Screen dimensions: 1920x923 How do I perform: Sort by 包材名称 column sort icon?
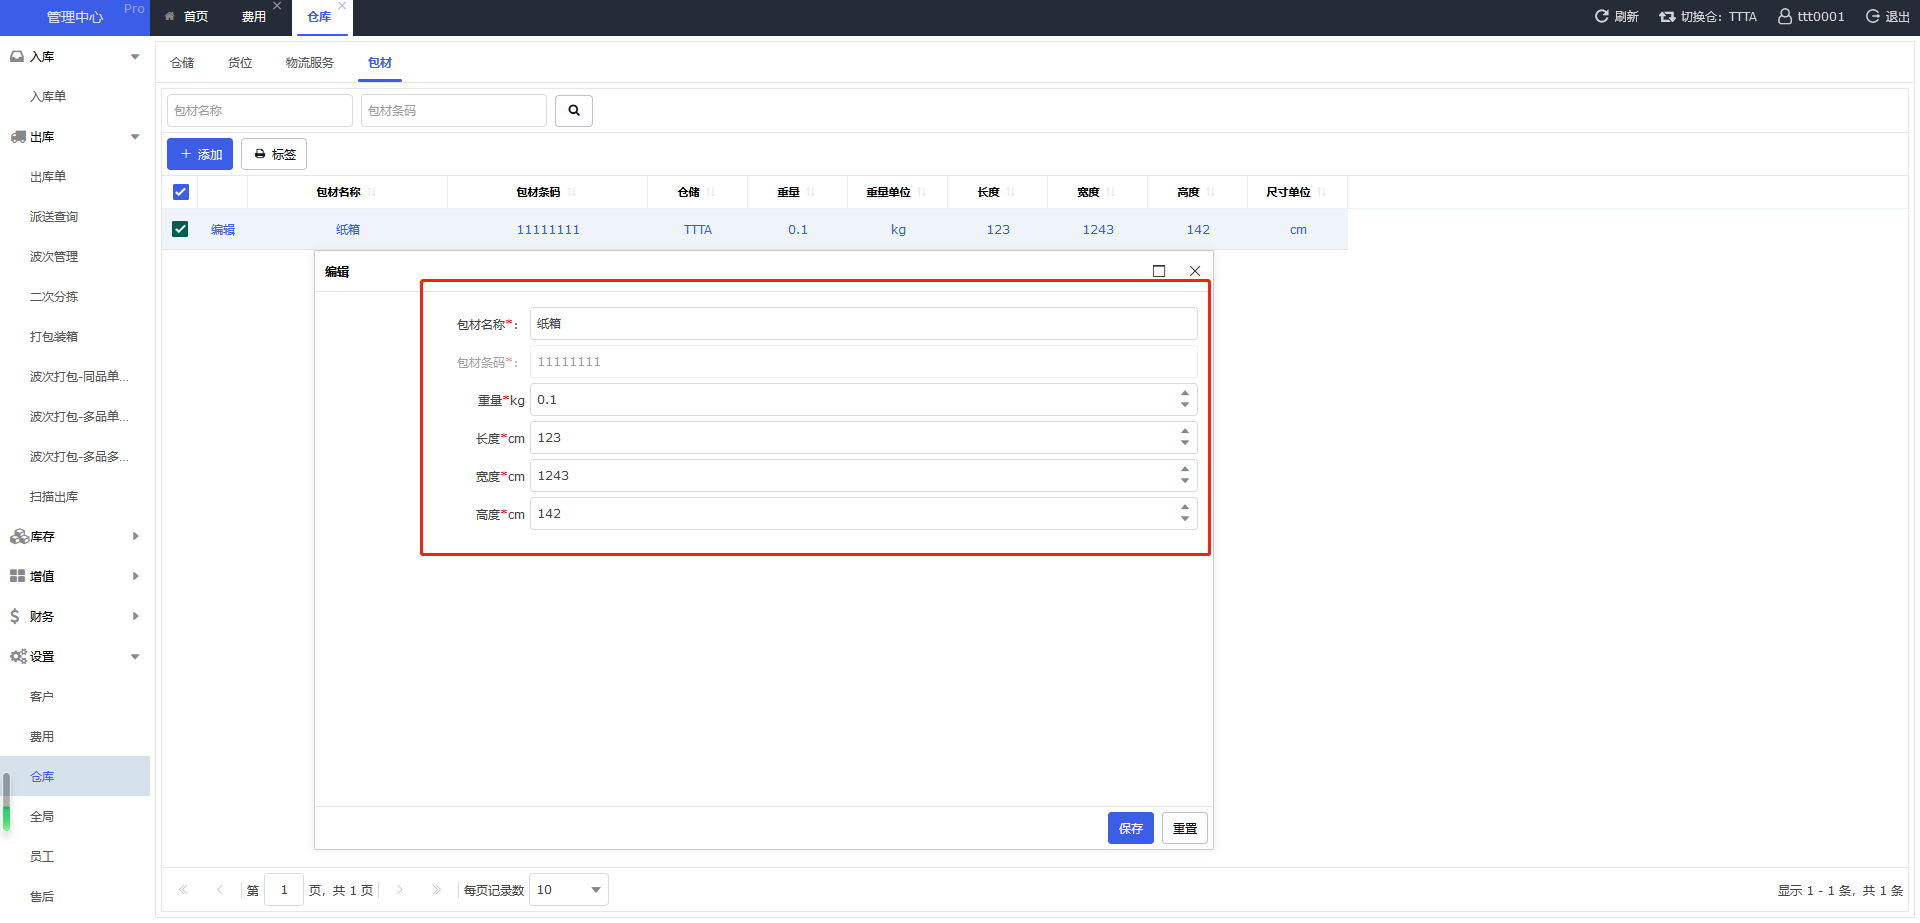pyautogui.click(x=371, y=192)
